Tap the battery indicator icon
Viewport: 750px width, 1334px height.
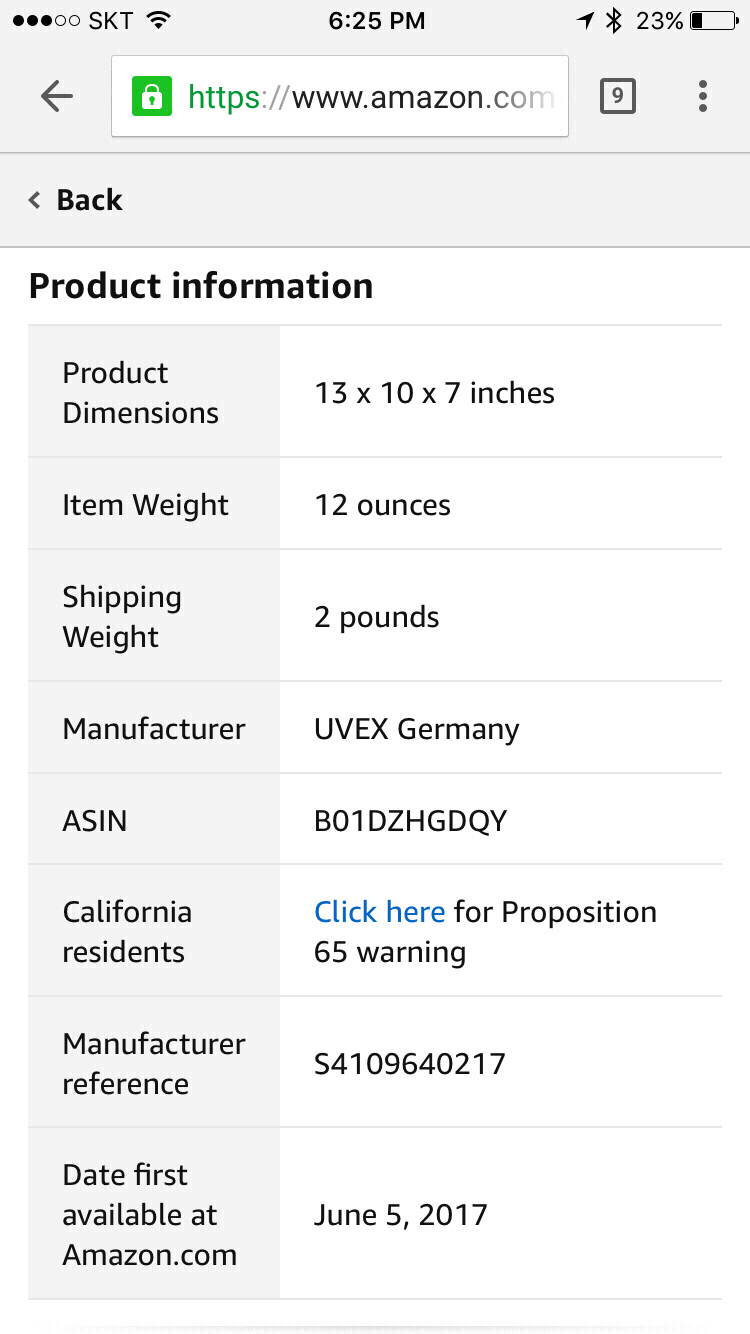pyautogui.click(x=713, y=20)
